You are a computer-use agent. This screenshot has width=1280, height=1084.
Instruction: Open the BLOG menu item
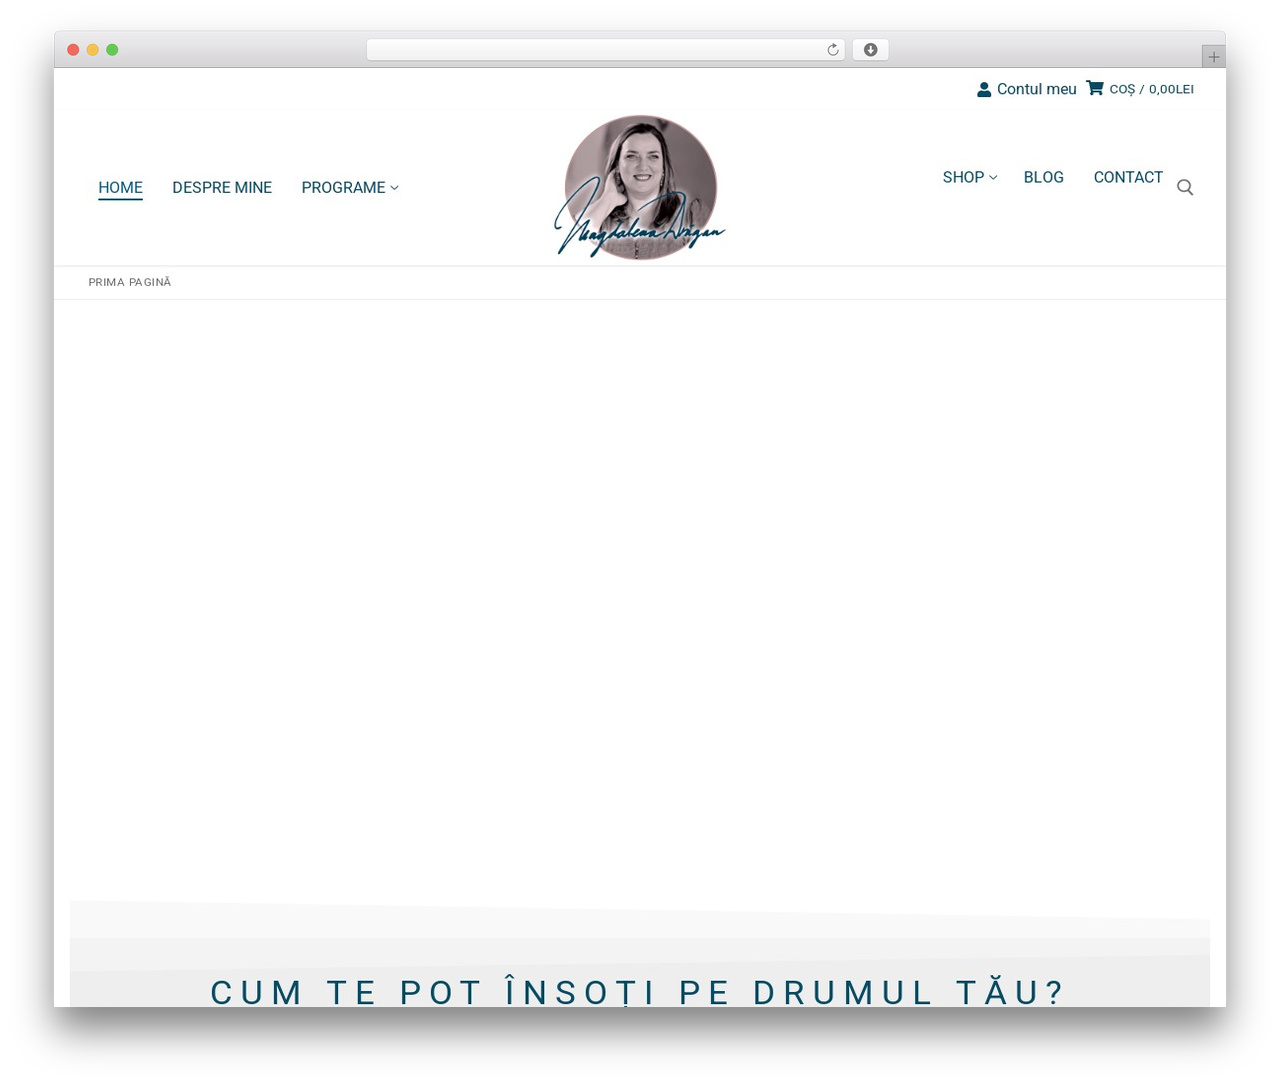click(x=1043, y=177)
